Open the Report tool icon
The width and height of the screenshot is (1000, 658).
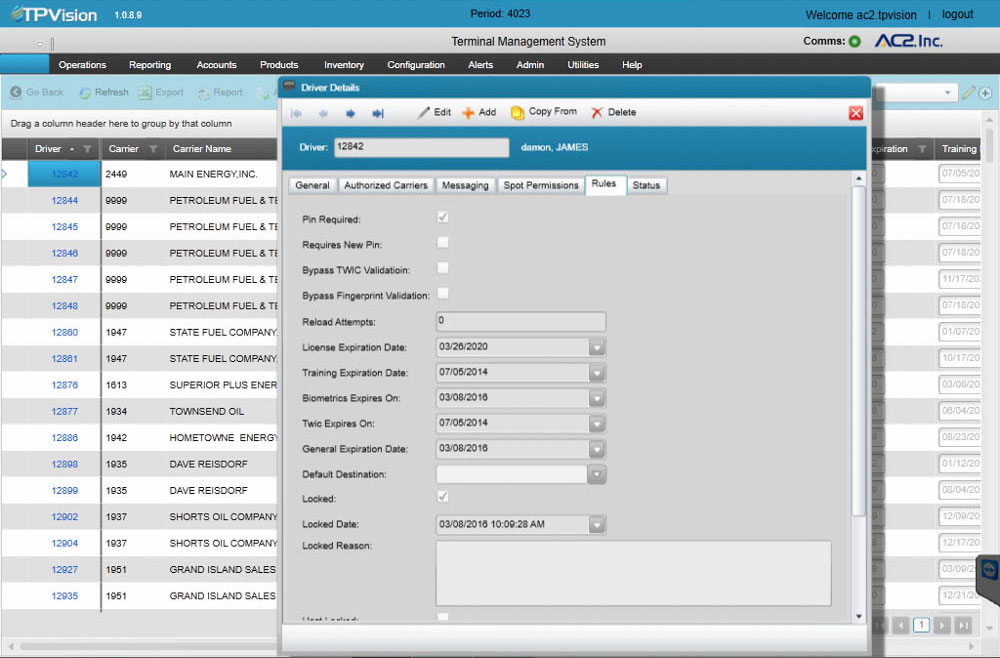coord(205,92)
